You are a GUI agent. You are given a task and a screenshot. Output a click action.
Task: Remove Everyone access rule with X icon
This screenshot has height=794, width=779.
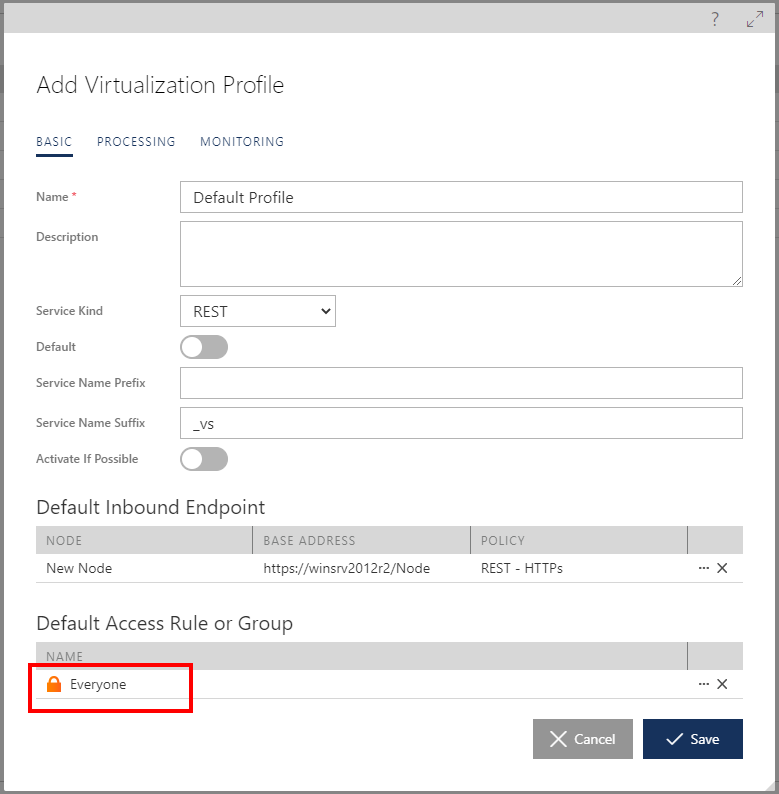click(722, 684)
